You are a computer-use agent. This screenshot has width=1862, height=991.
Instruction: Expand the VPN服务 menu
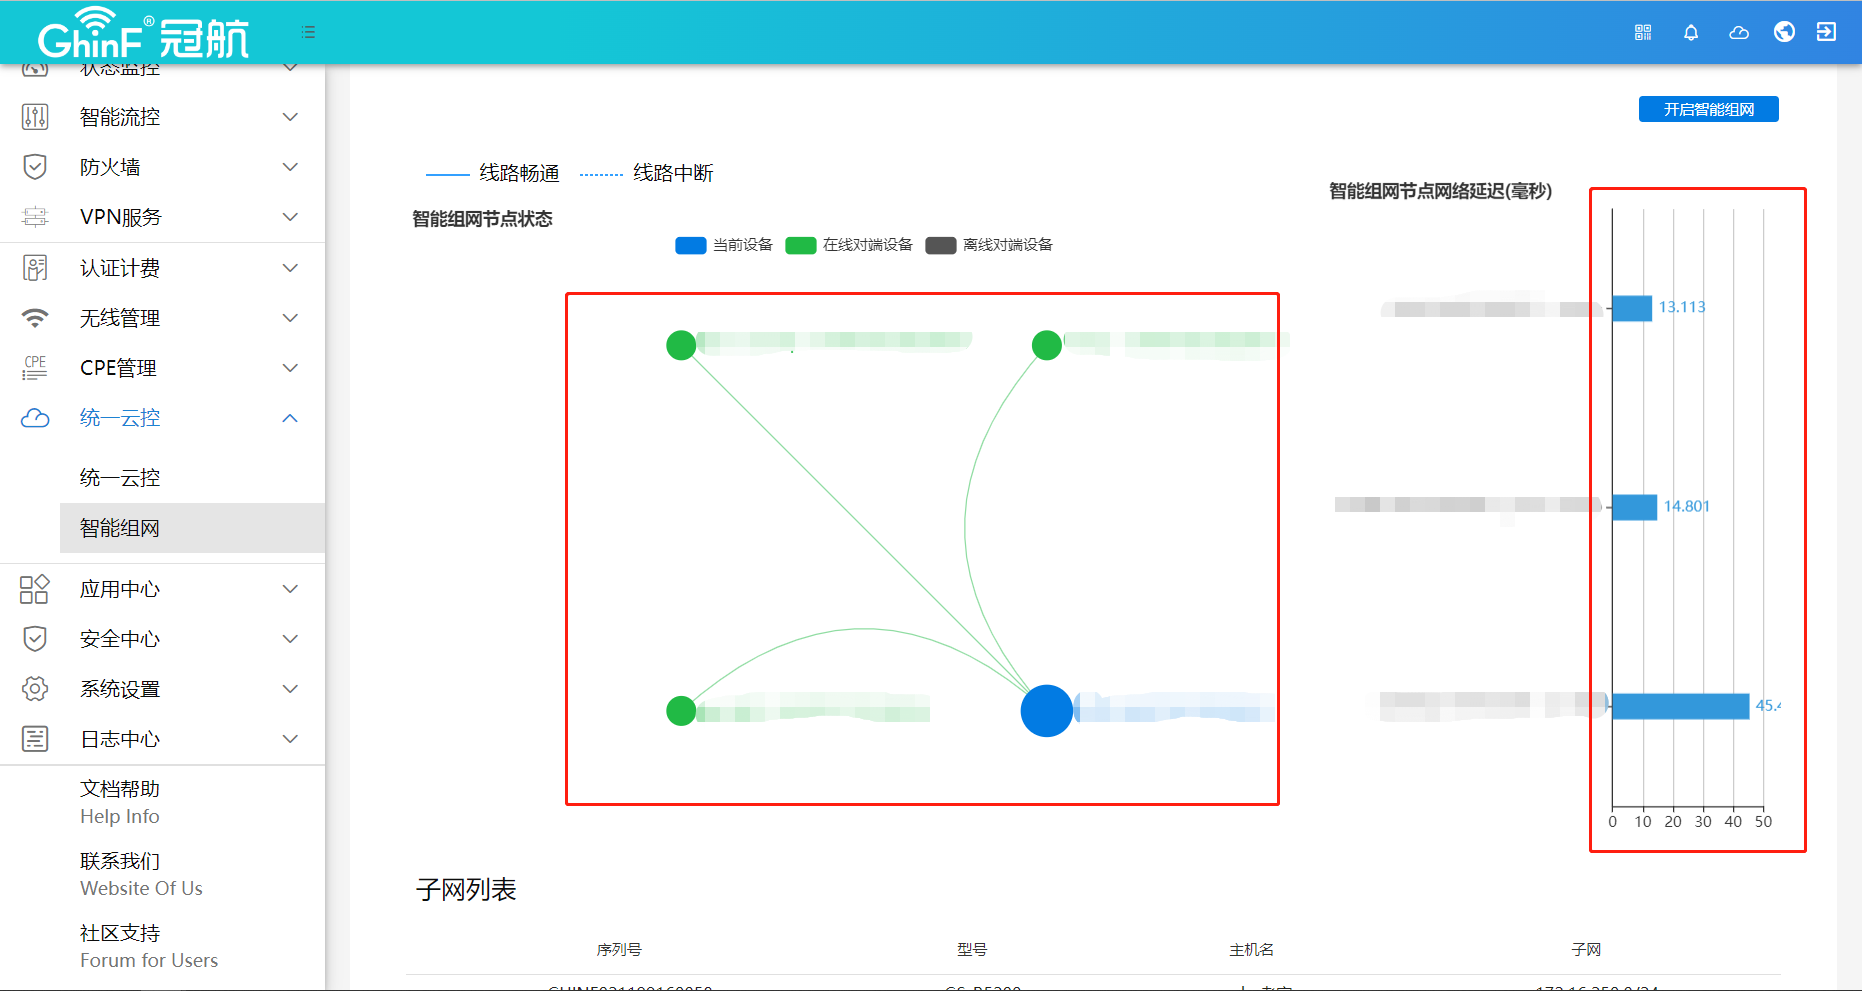tap(160, 217)
